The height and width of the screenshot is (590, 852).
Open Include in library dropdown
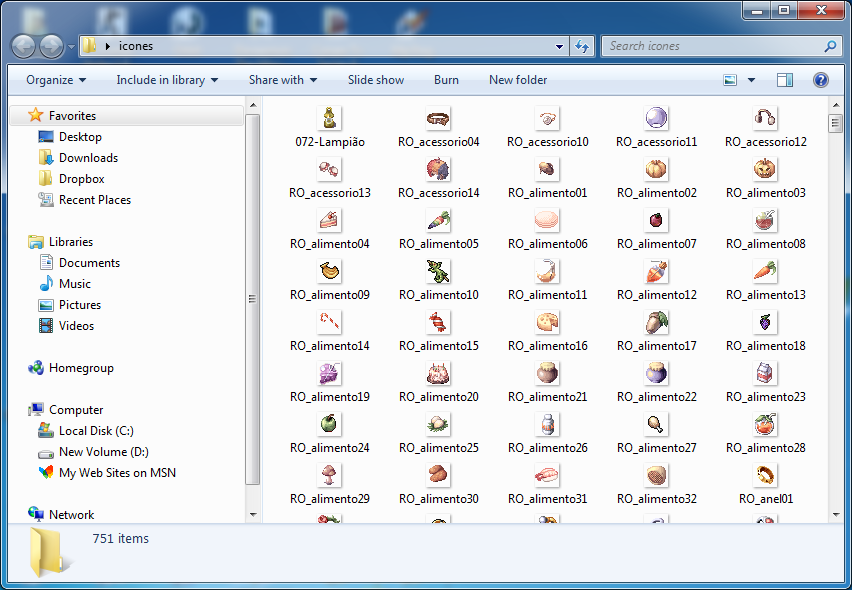point(167,80)
